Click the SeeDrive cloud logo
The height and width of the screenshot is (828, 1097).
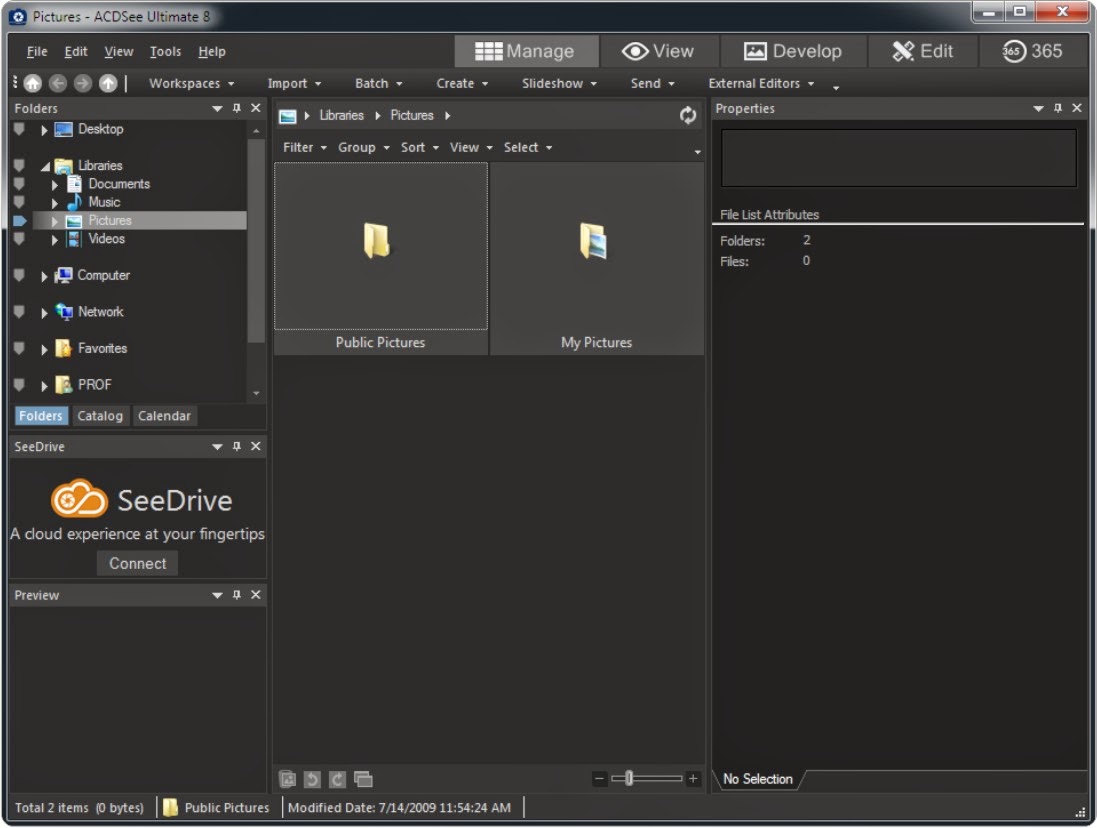pyautogui.click(x=79, y=499)
